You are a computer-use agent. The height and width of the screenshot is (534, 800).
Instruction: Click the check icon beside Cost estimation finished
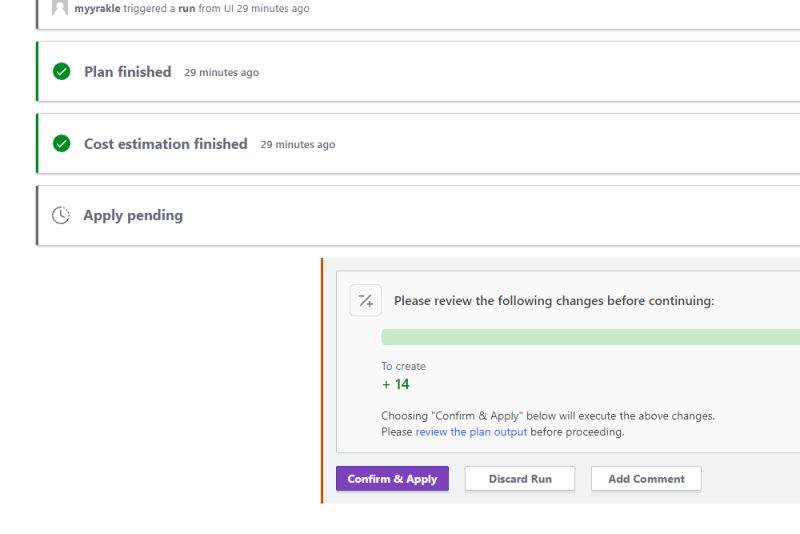(62, 144)
